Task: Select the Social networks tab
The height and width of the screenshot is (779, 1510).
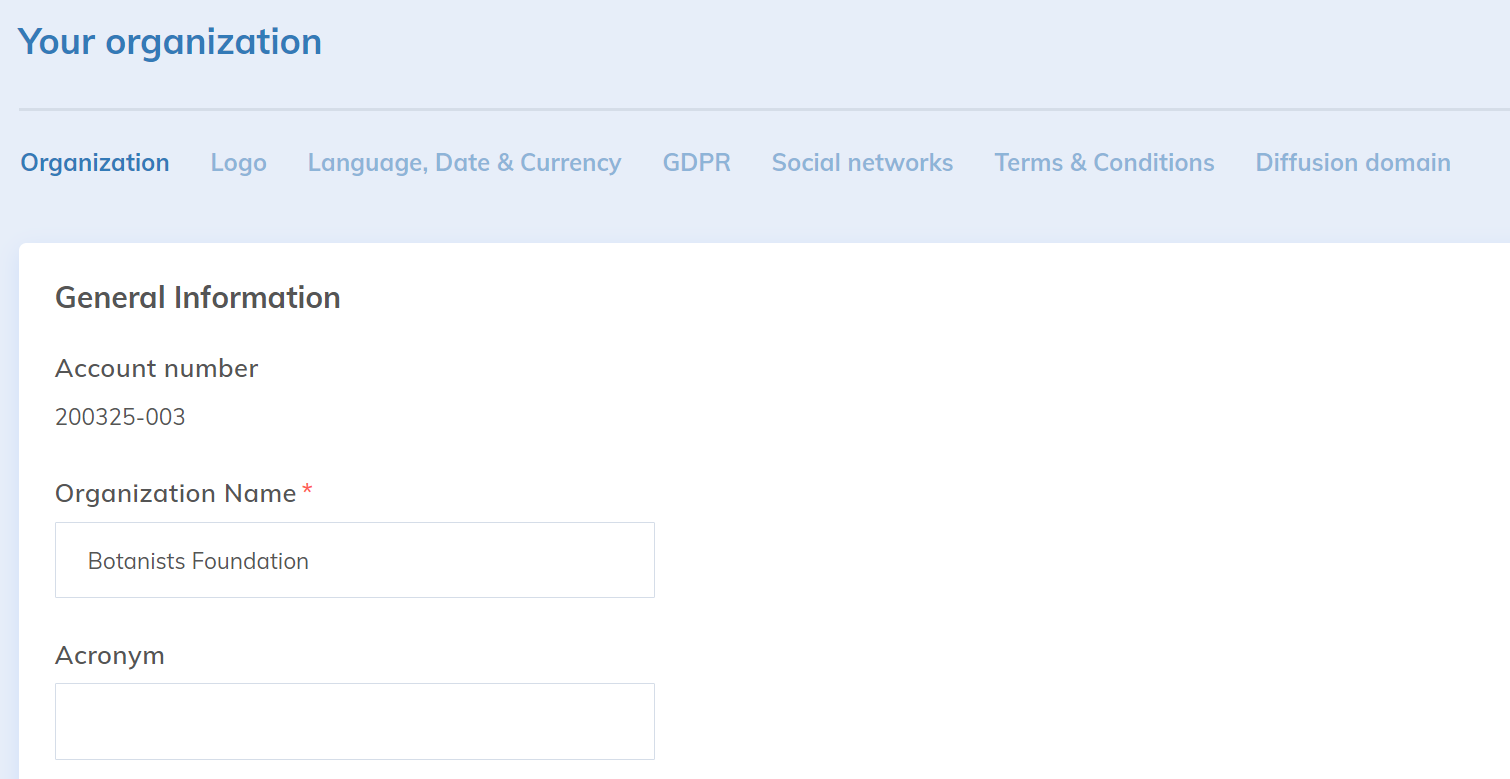Action: [862, 163]
